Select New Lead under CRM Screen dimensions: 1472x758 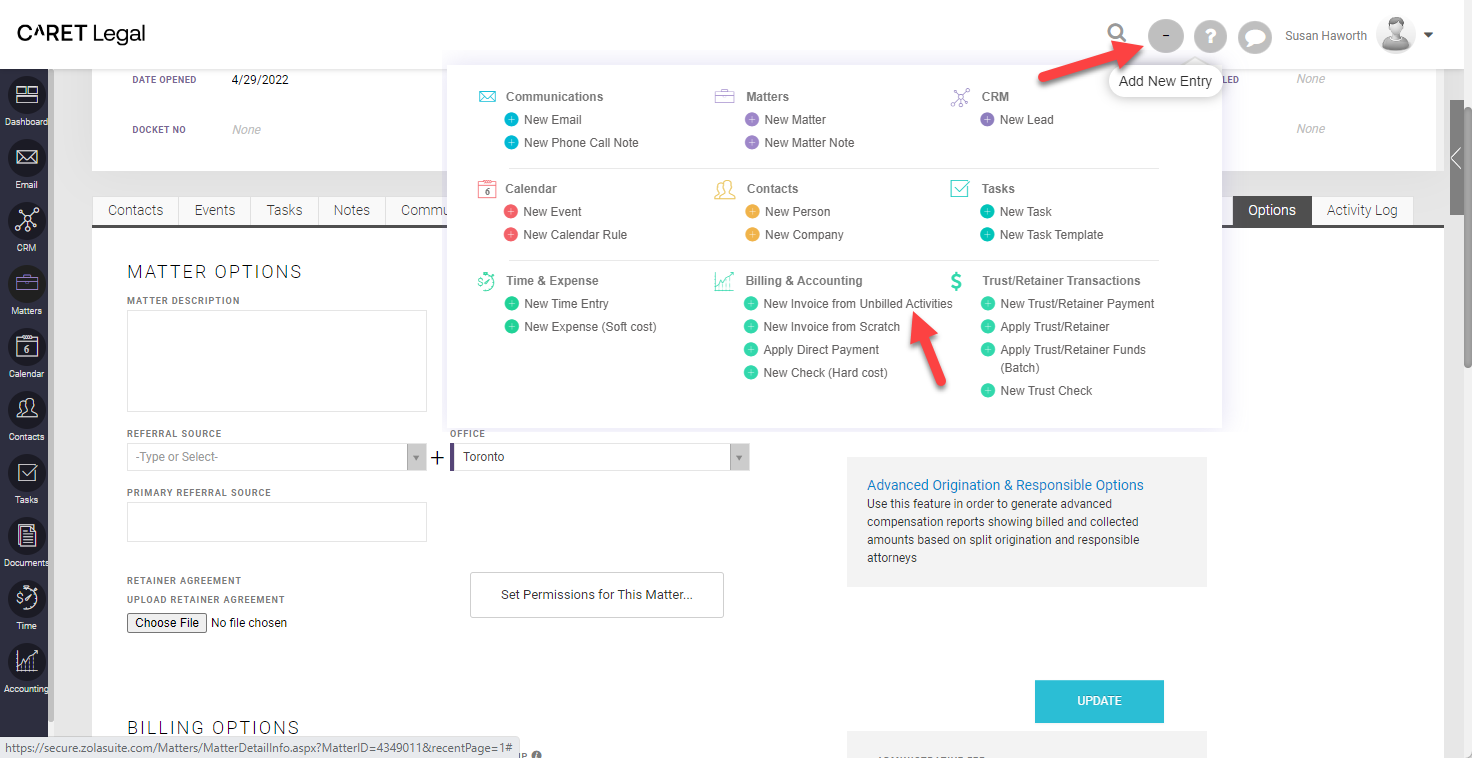1026,120
